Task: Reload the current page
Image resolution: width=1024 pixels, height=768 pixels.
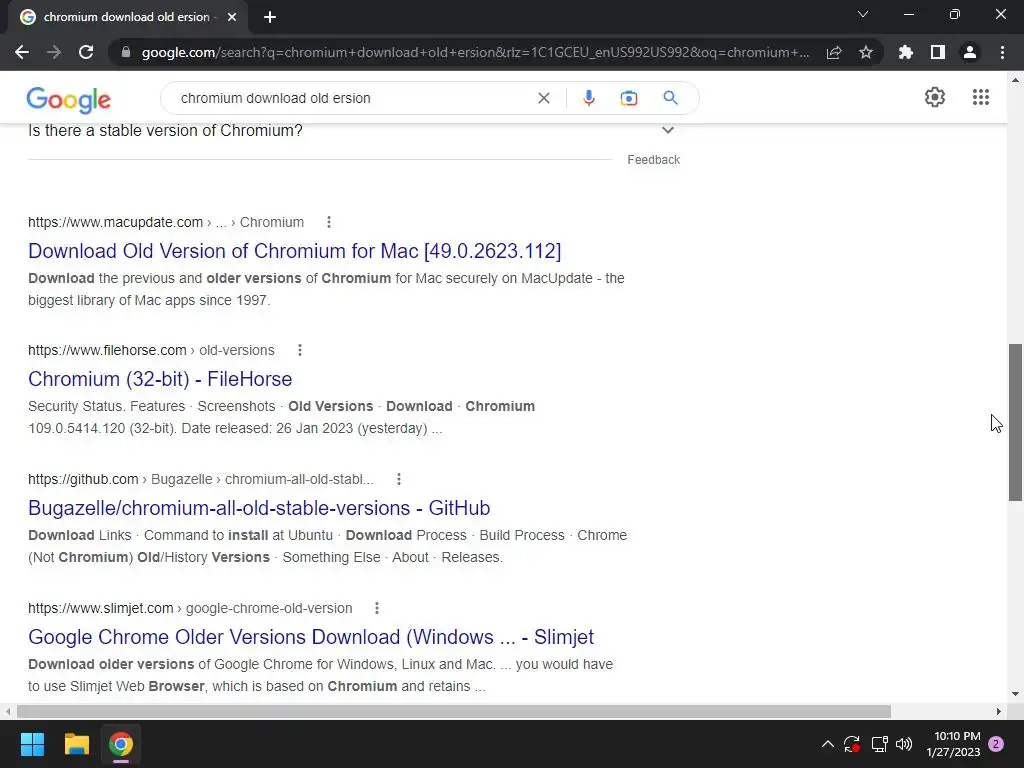Action: 86,52
